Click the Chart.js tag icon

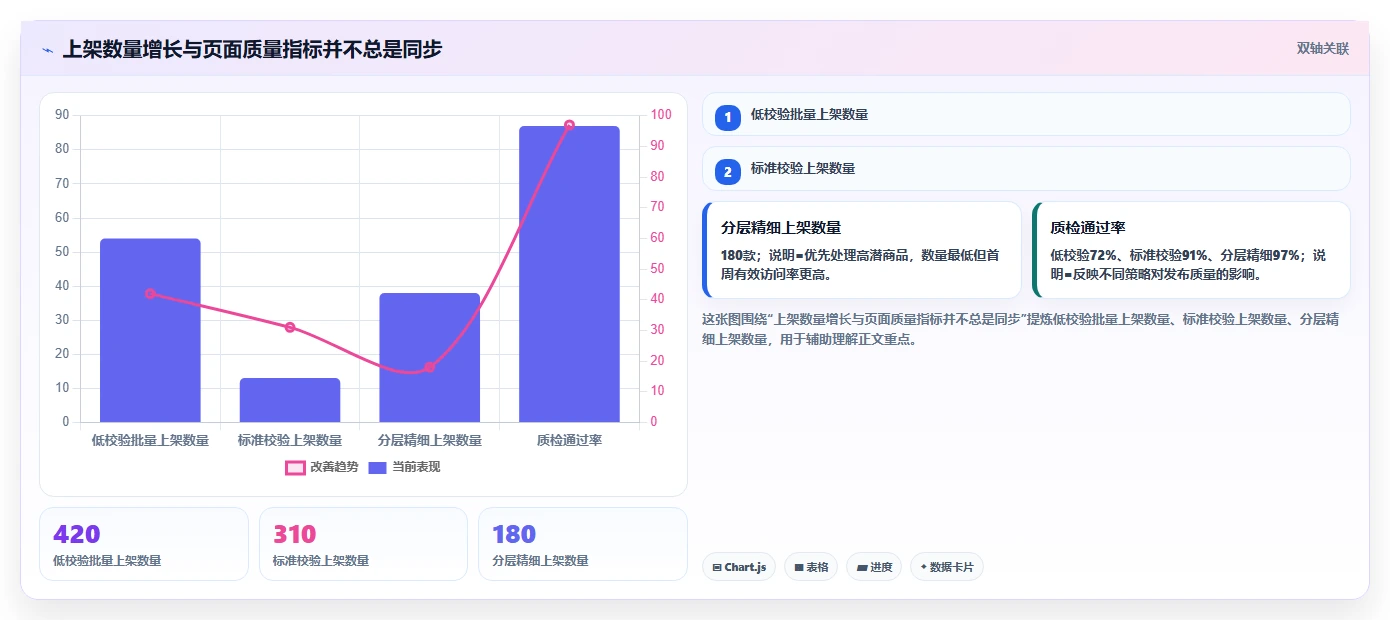tap(717, 568)
